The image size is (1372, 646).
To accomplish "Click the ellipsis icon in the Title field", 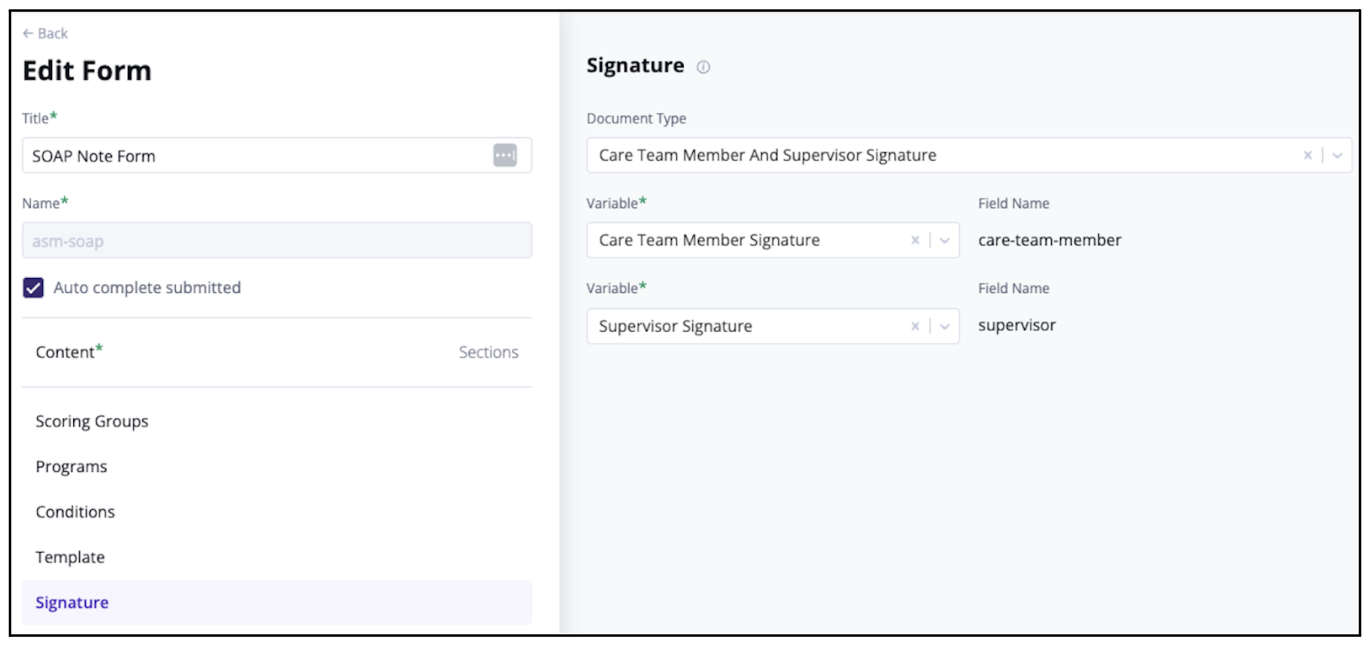I will [x=505, y=155].
